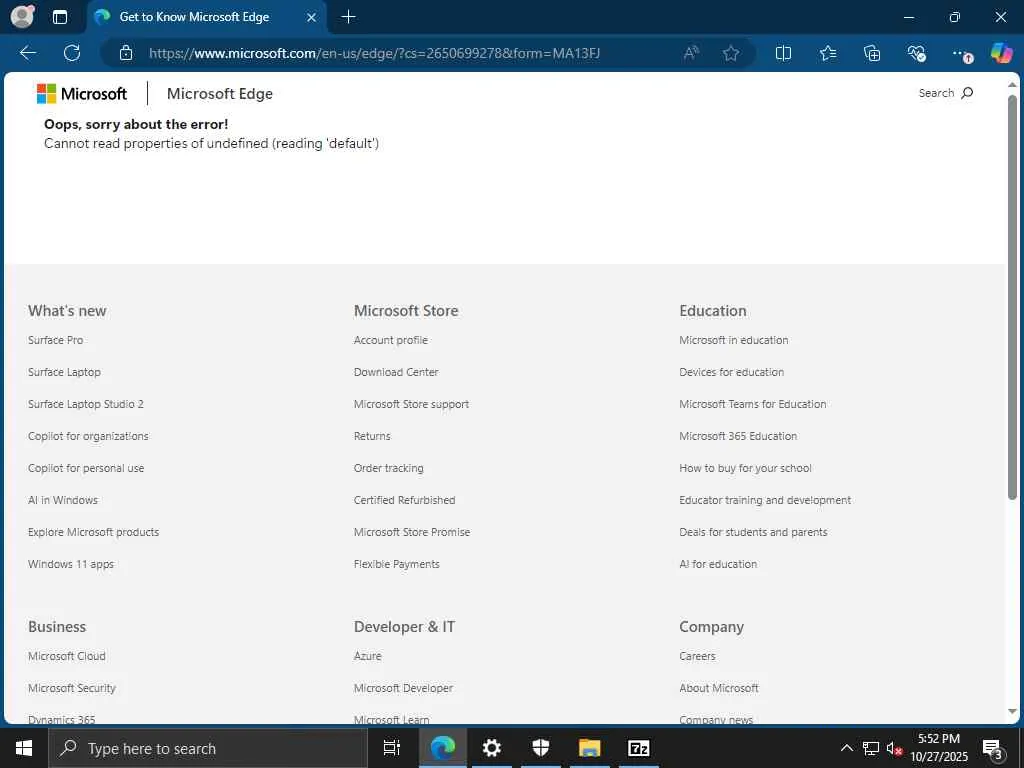This screenshot has height=768, width=1024.
Task: Open File Explorer on the taskbar
Action: coord(589,748)
